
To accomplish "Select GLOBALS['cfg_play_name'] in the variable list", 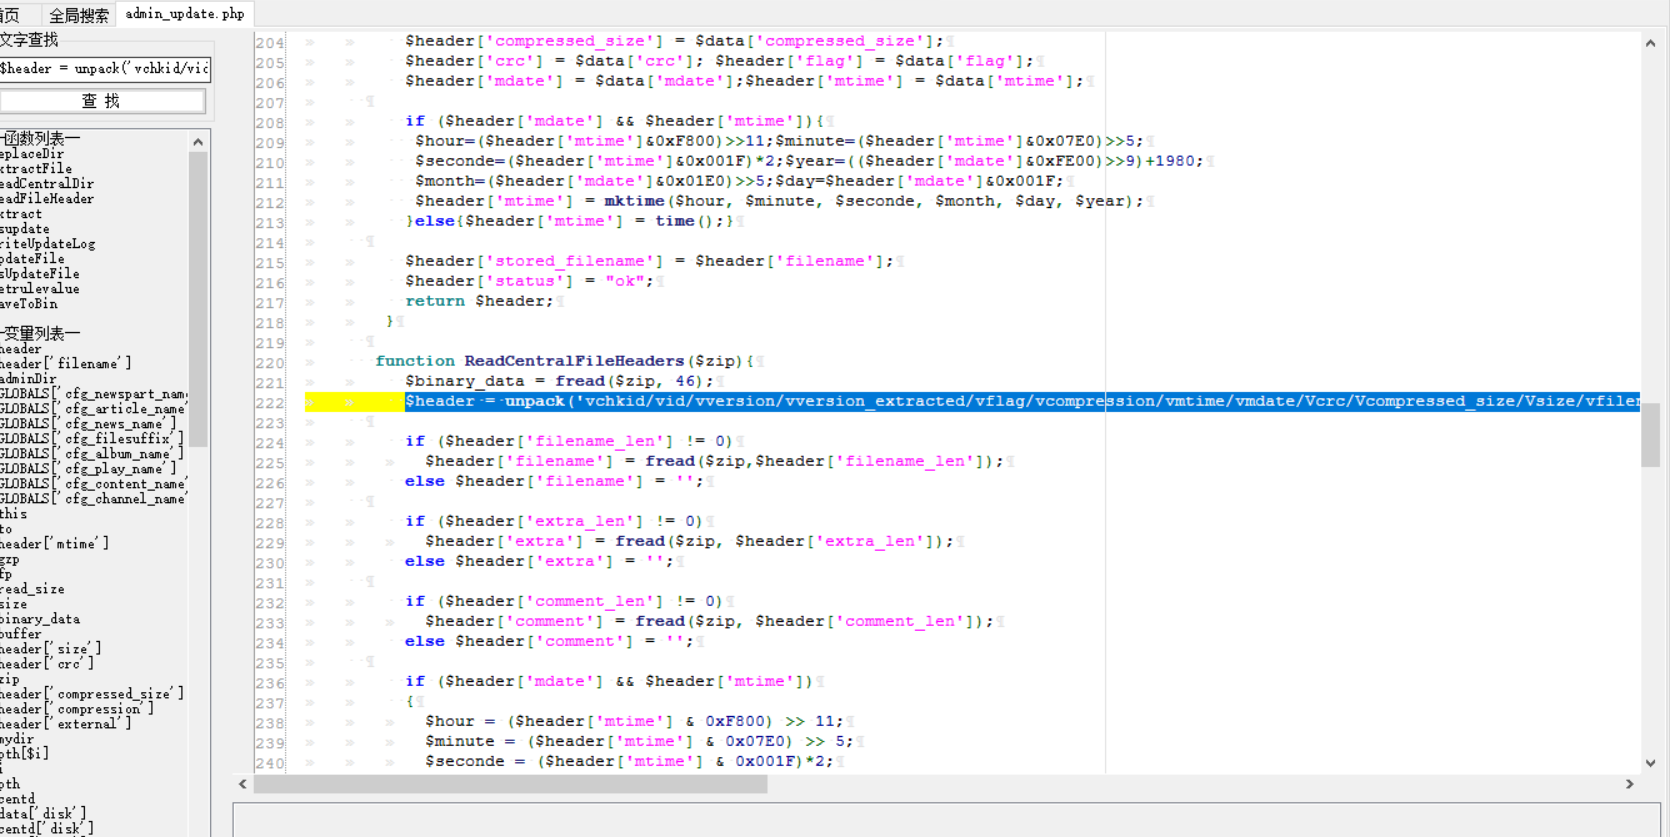I will pyautogui.click(x=88, y=469).
